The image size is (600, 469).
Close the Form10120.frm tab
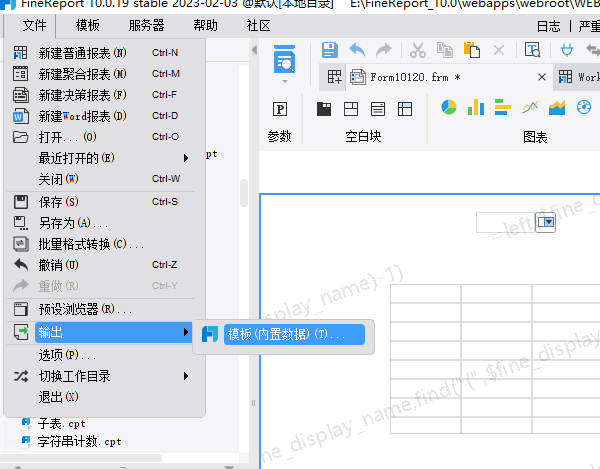pos(542,77)
